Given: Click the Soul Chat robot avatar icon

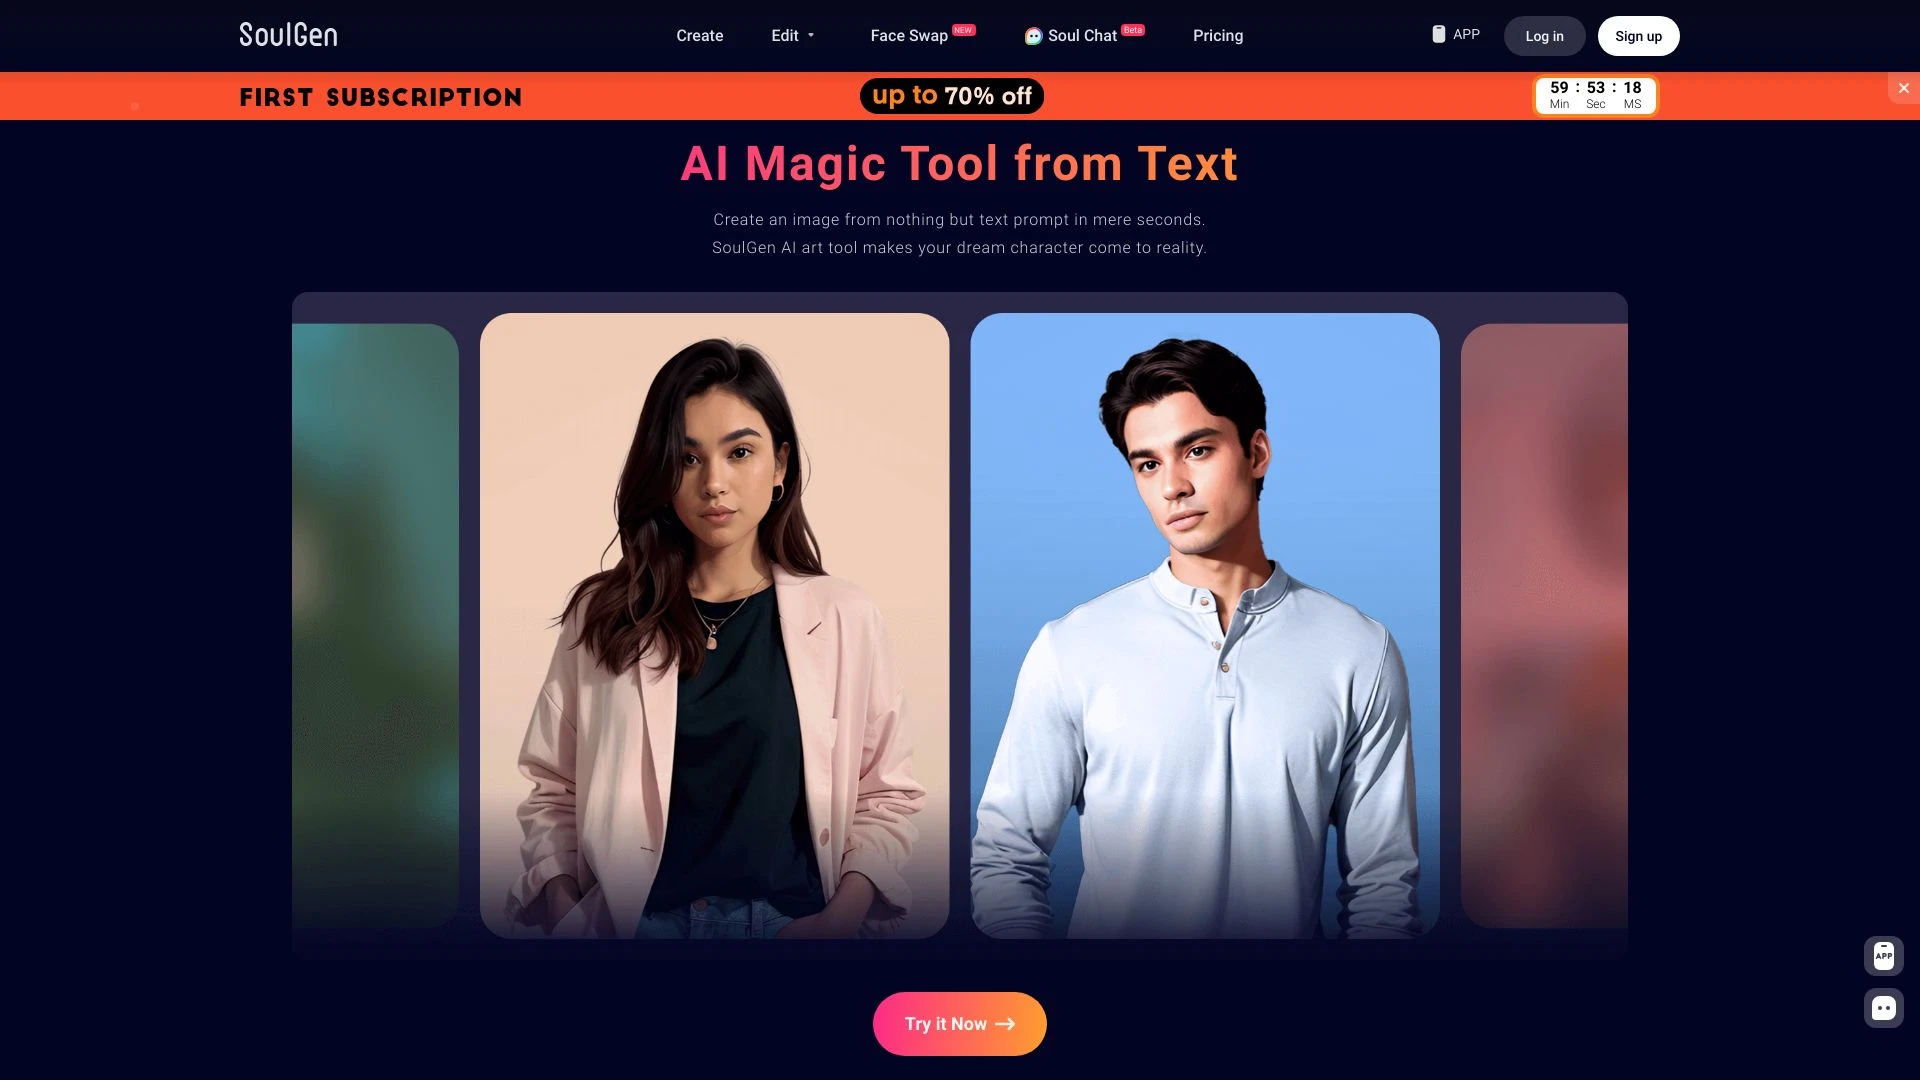Looking at the screenshot, I should point(1031,36).
